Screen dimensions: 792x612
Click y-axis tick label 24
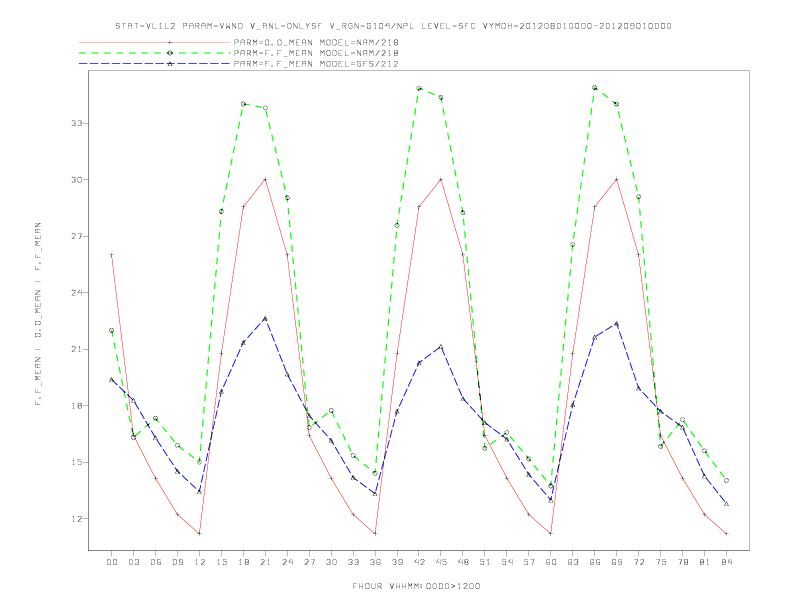77,293
